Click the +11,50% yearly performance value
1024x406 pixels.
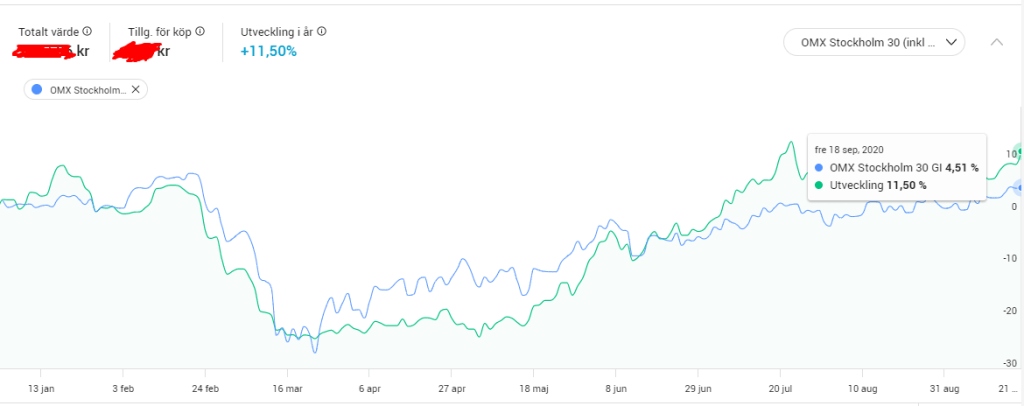tap(269, 51)
